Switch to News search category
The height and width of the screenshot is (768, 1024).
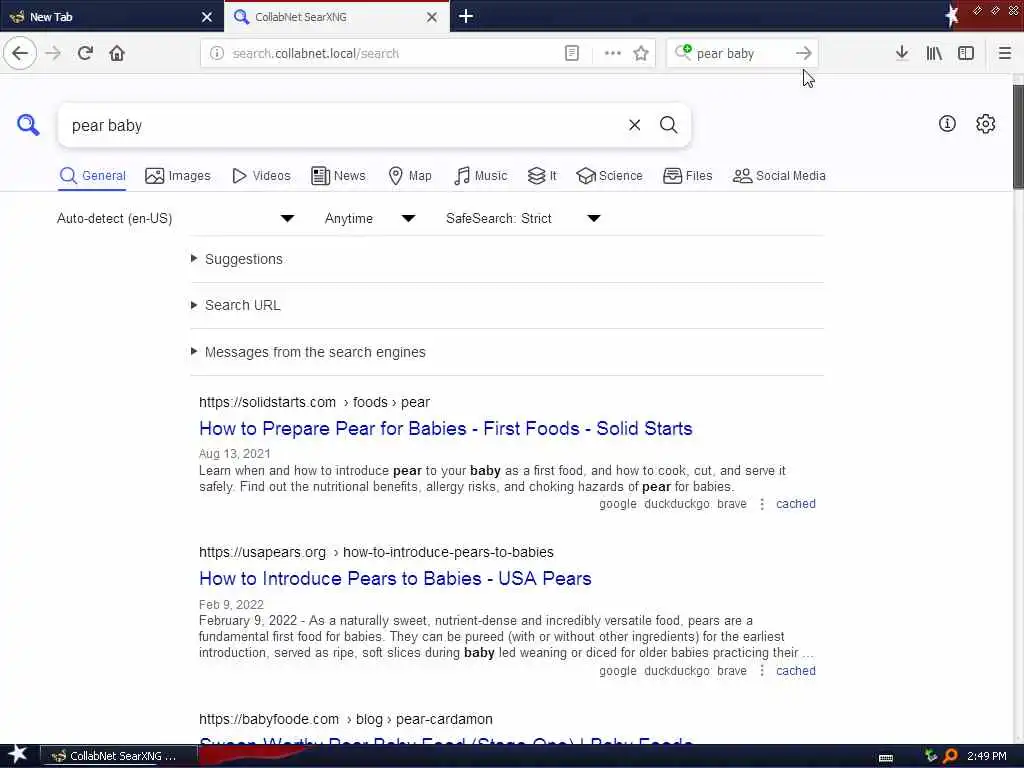pyautogui.click(x=338, y=176)
